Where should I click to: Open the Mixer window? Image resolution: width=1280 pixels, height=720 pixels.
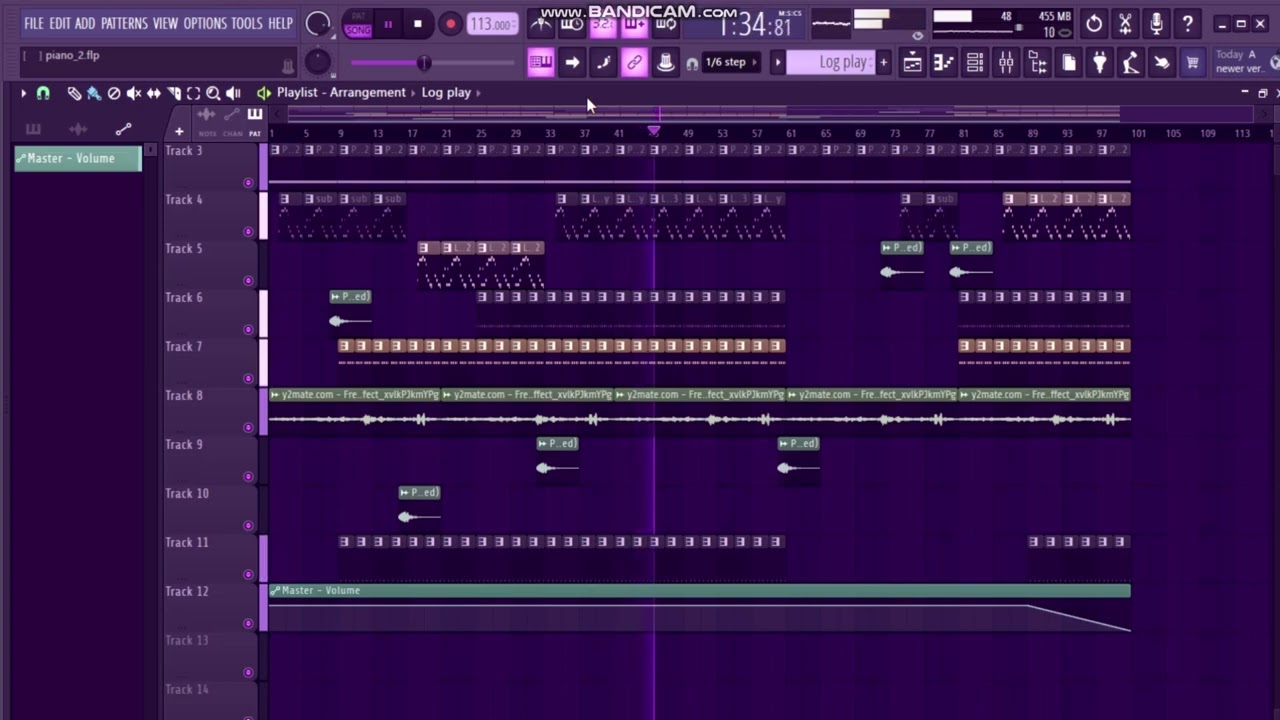tap(1006, 63)
